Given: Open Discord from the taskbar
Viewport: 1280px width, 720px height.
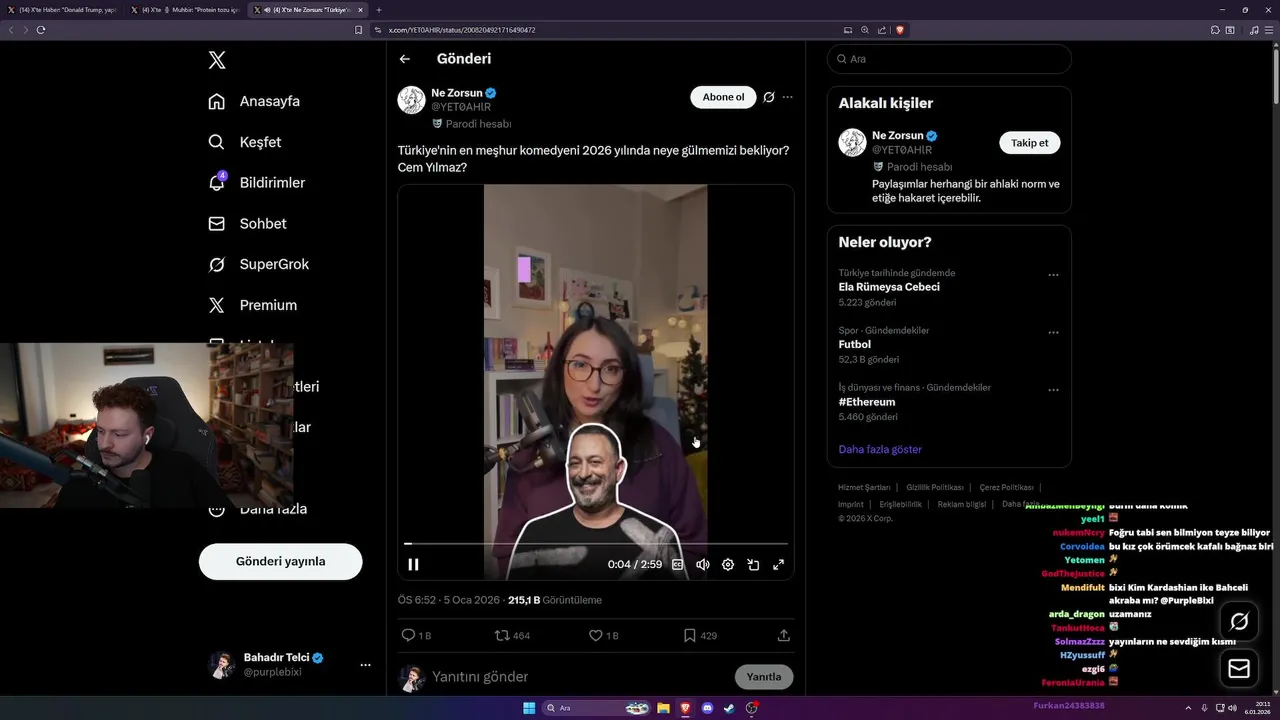Looking at the screenshot, I should point(707,708).
